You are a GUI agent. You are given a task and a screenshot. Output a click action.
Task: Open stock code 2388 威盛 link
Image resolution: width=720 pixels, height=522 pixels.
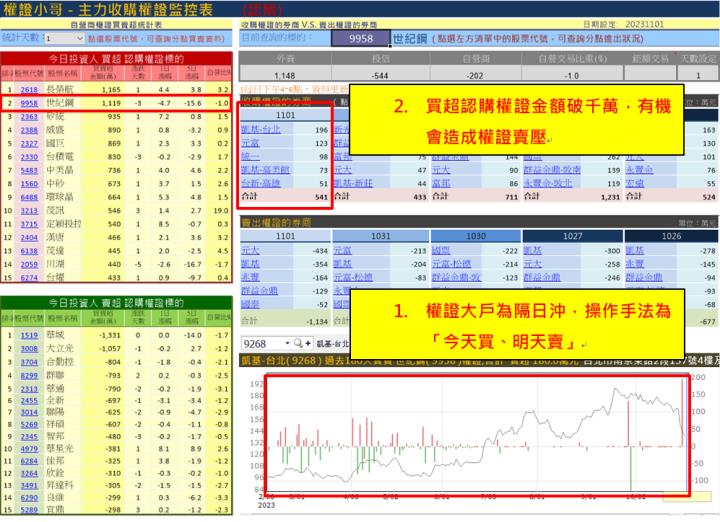point(29,130)
